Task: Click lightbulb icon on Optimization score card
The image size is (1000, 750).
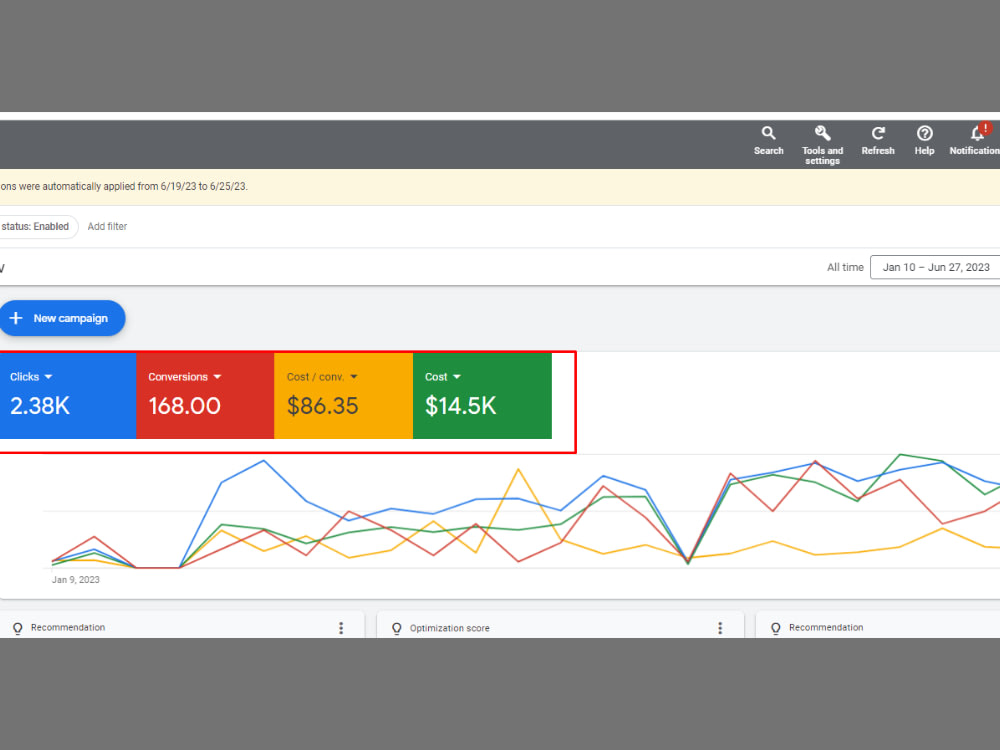Action: point(397,628)
